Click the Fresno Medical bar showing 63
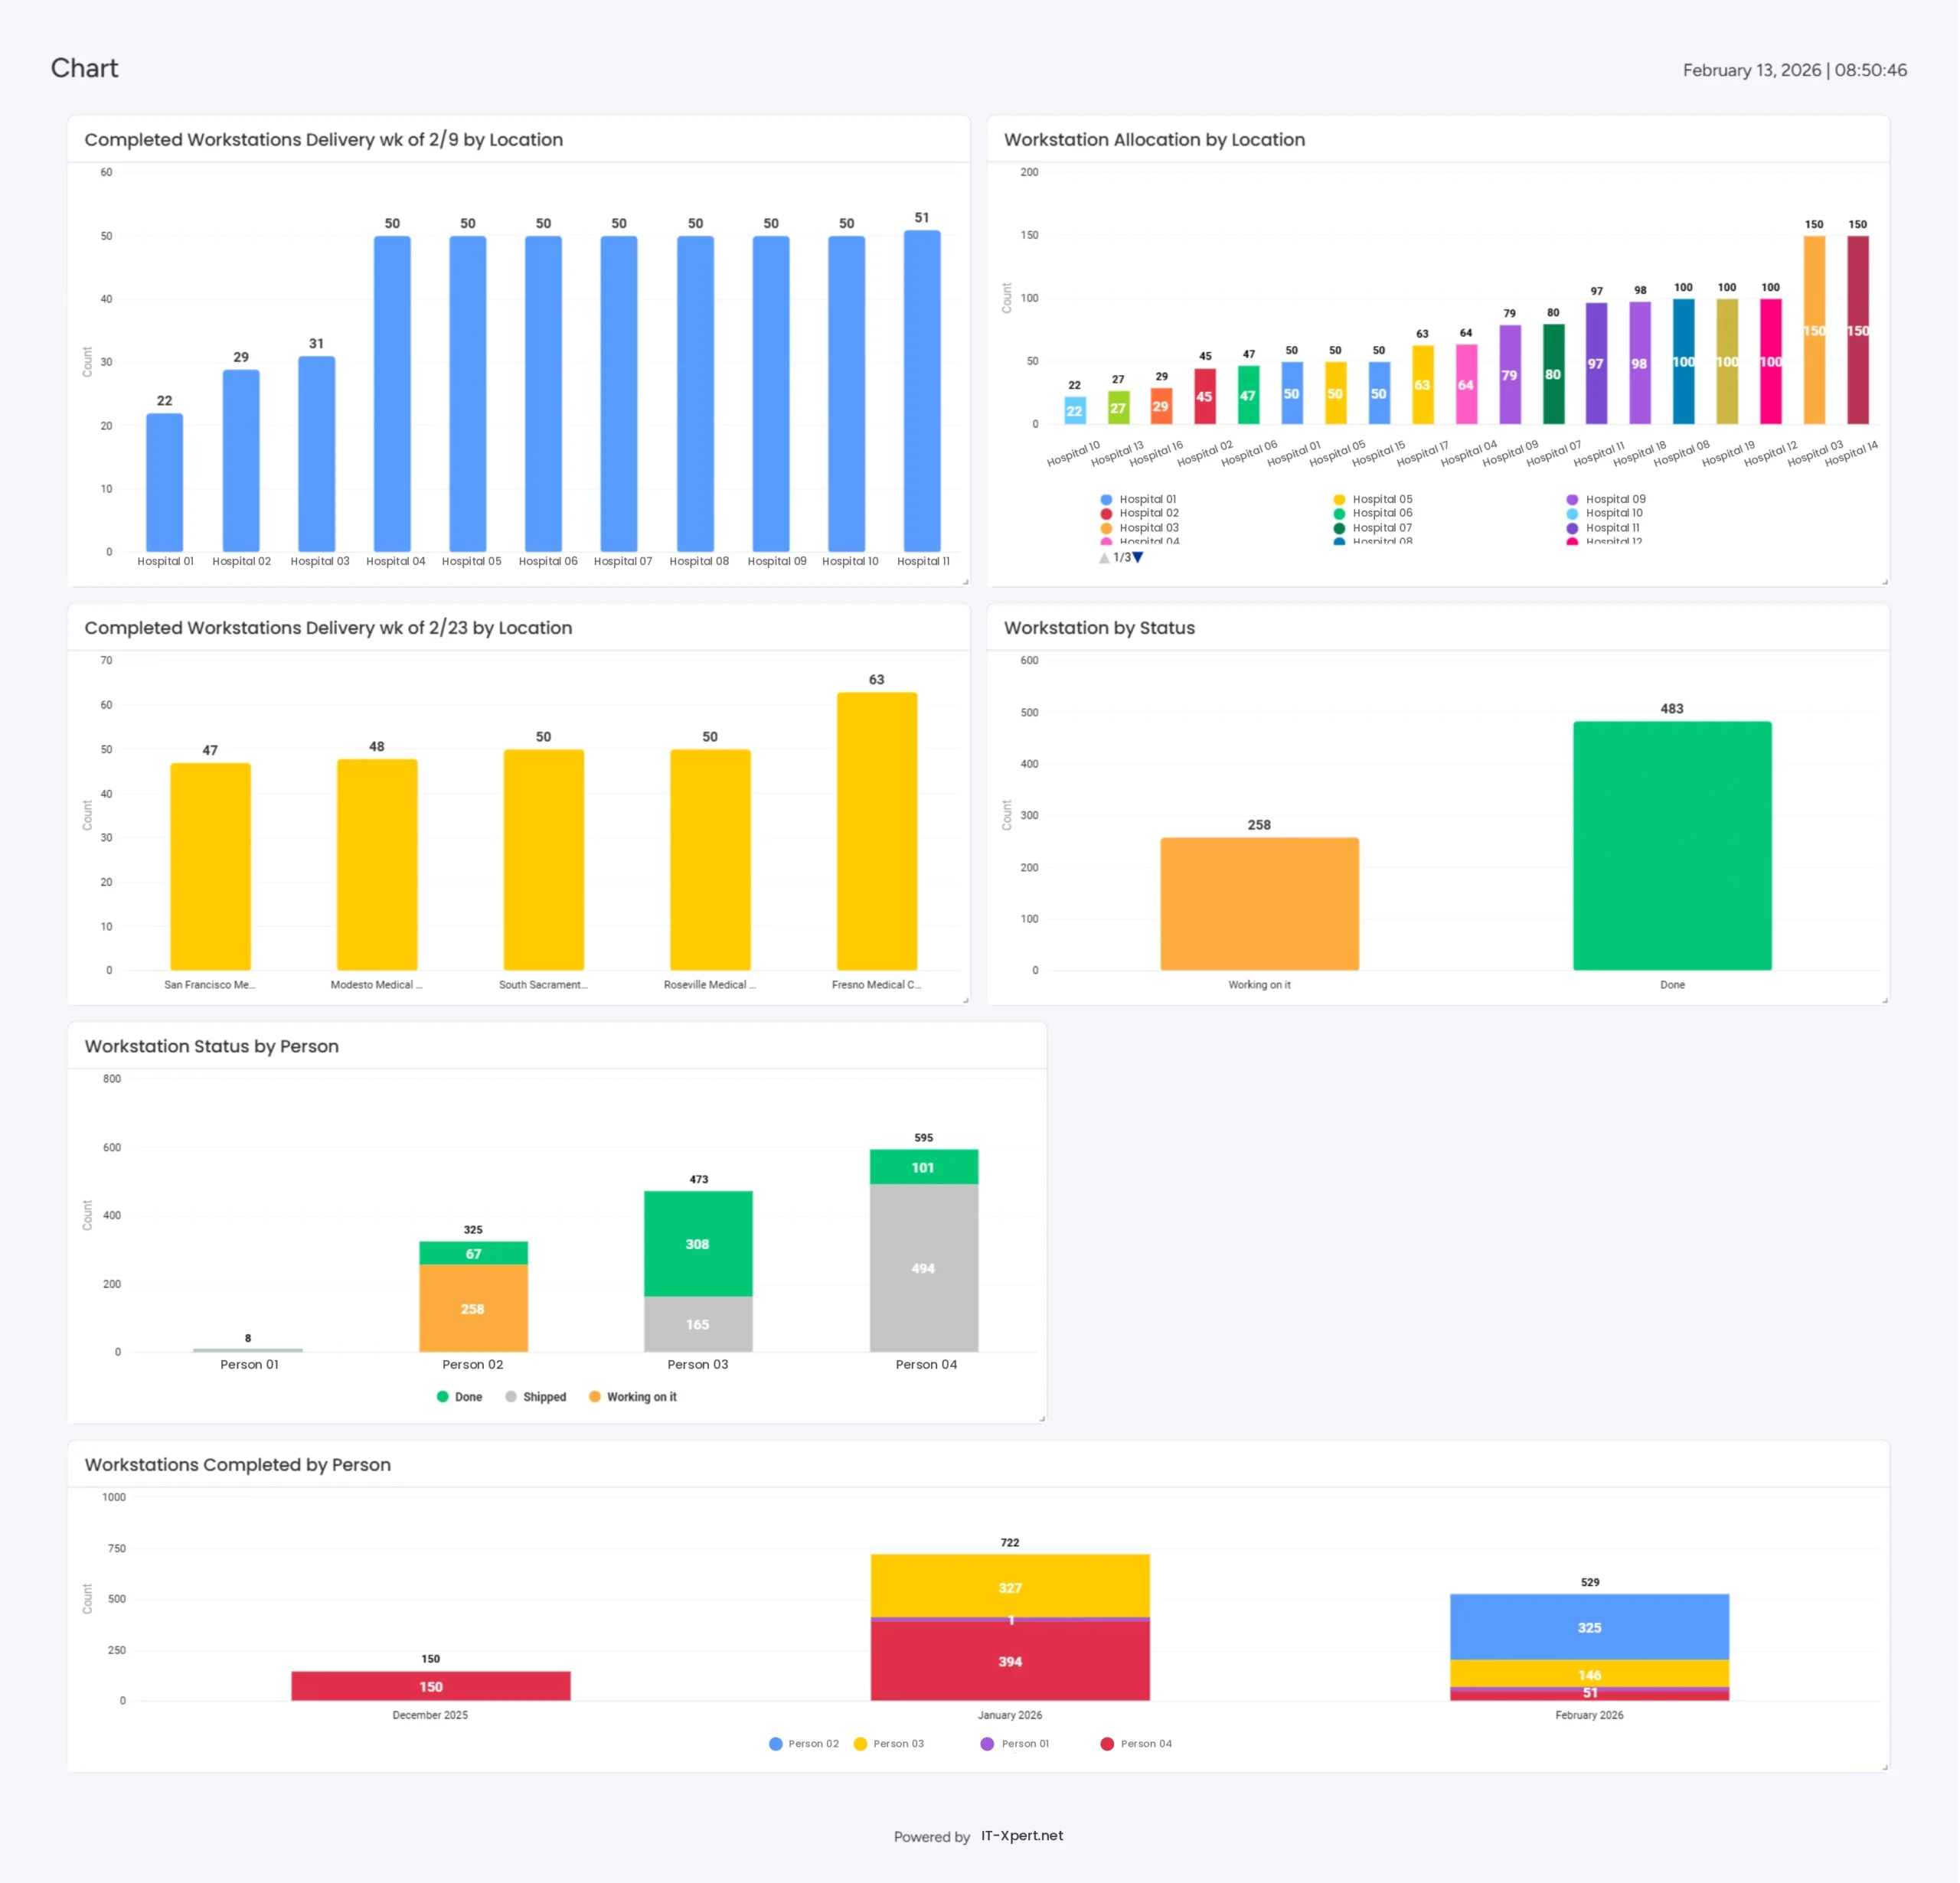This screenshot has height=1883, width=1960. [876, 830]
